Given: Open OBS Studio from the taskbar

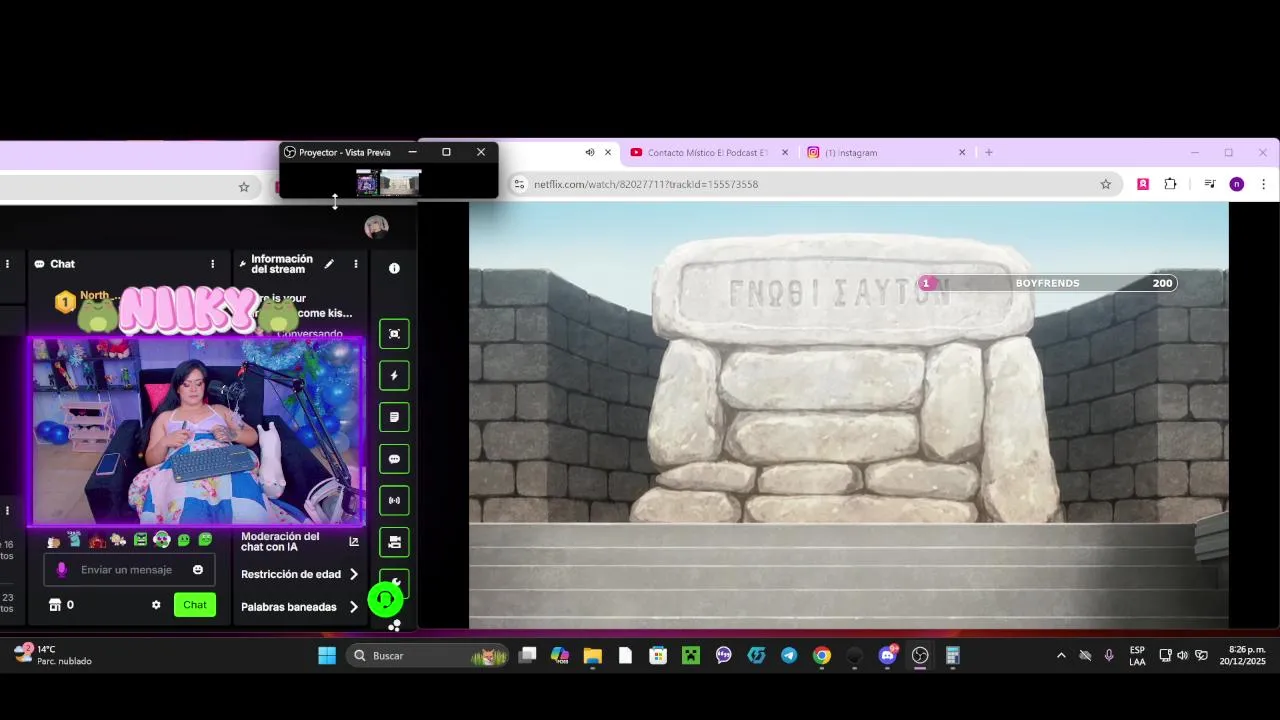Looking at the screenshot, I should (x=920, y=656).
